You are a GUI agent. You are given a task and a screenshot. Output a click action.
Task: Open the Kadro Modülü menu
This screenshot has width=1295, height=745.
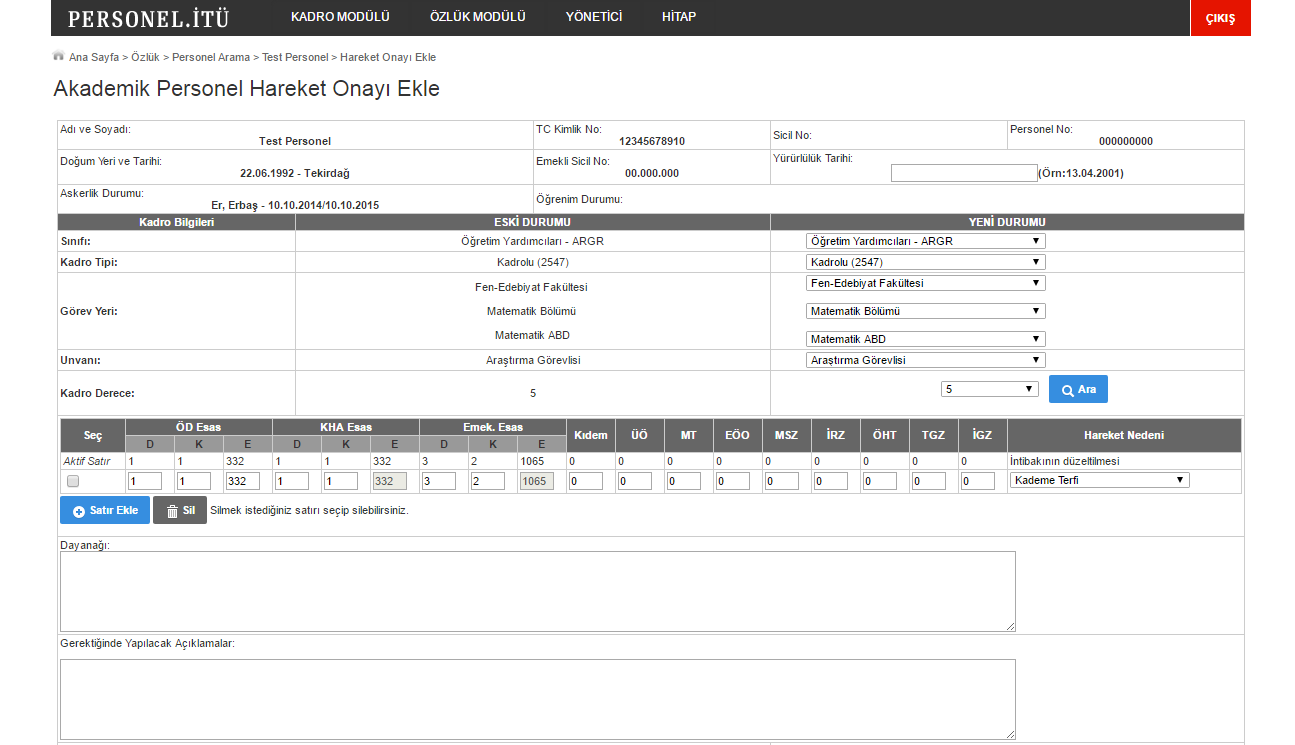pos(340,17)
